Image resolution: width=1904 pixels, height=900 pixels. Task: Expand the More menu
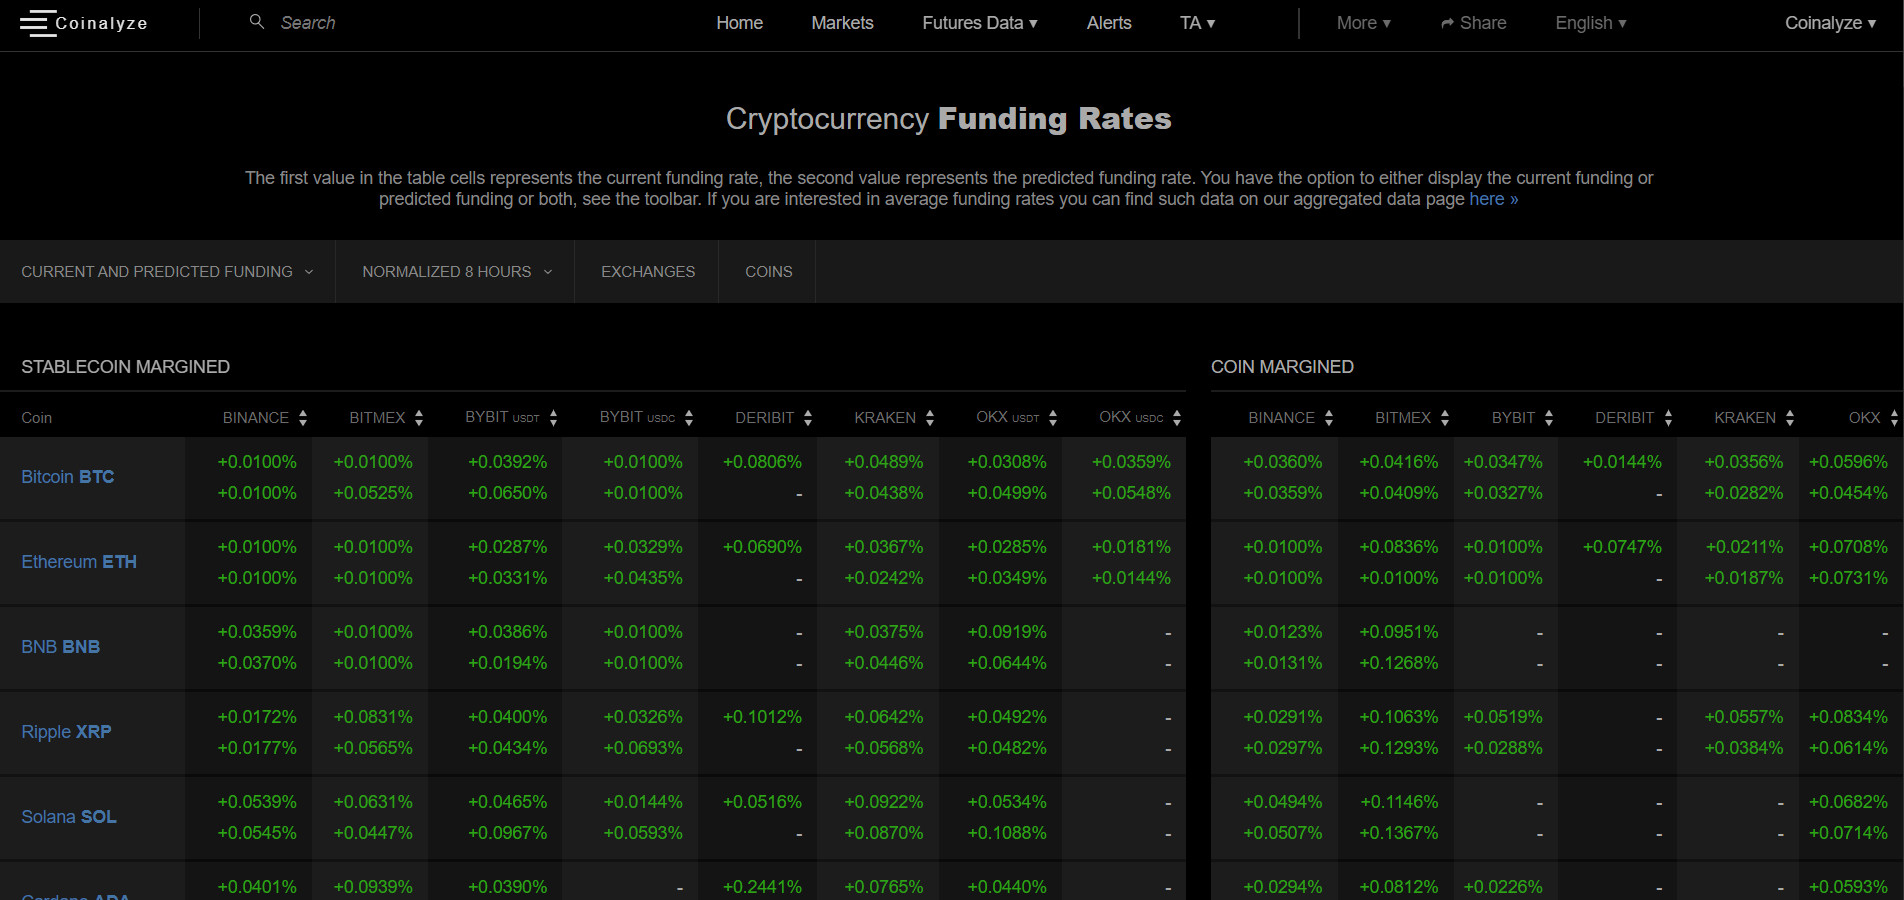[x=1364, y=23]
